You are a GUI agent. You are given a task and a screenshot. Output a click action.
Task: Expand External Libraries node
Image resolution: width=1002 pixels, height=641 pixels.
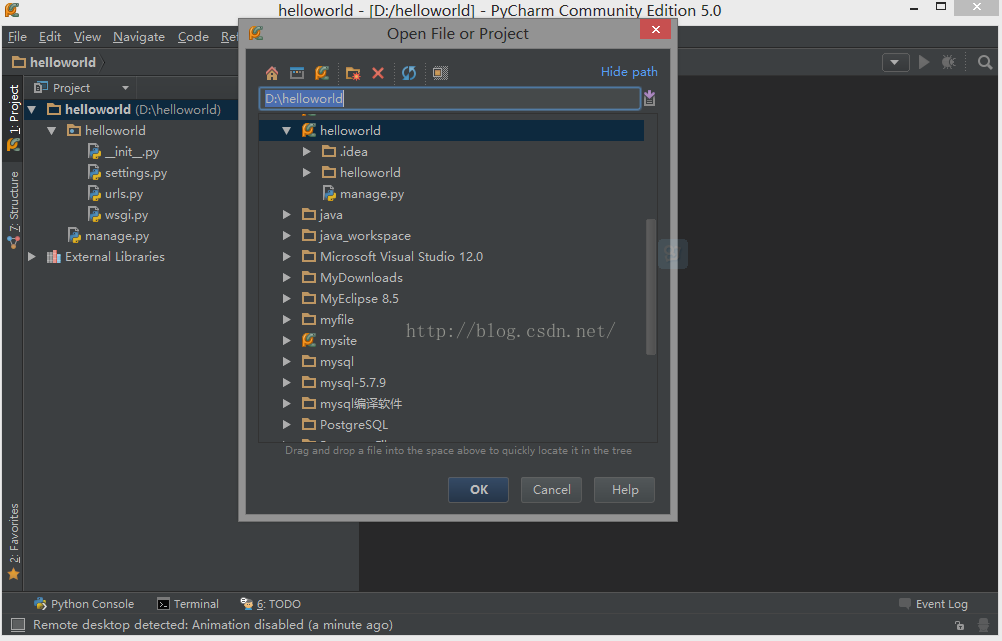click(31, 256)
